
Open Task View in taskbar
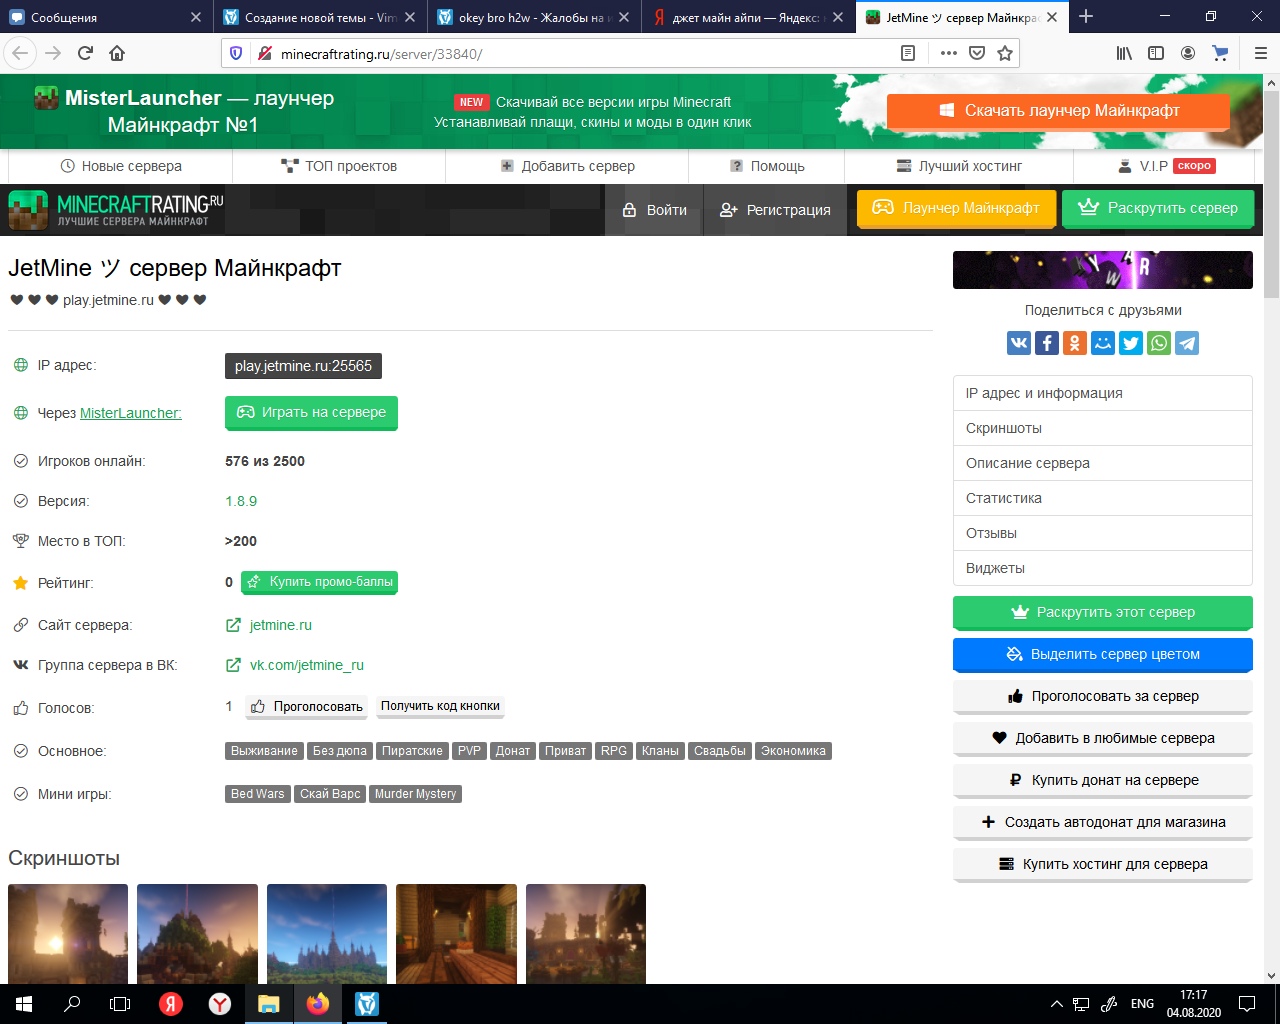coord(120,1004)
